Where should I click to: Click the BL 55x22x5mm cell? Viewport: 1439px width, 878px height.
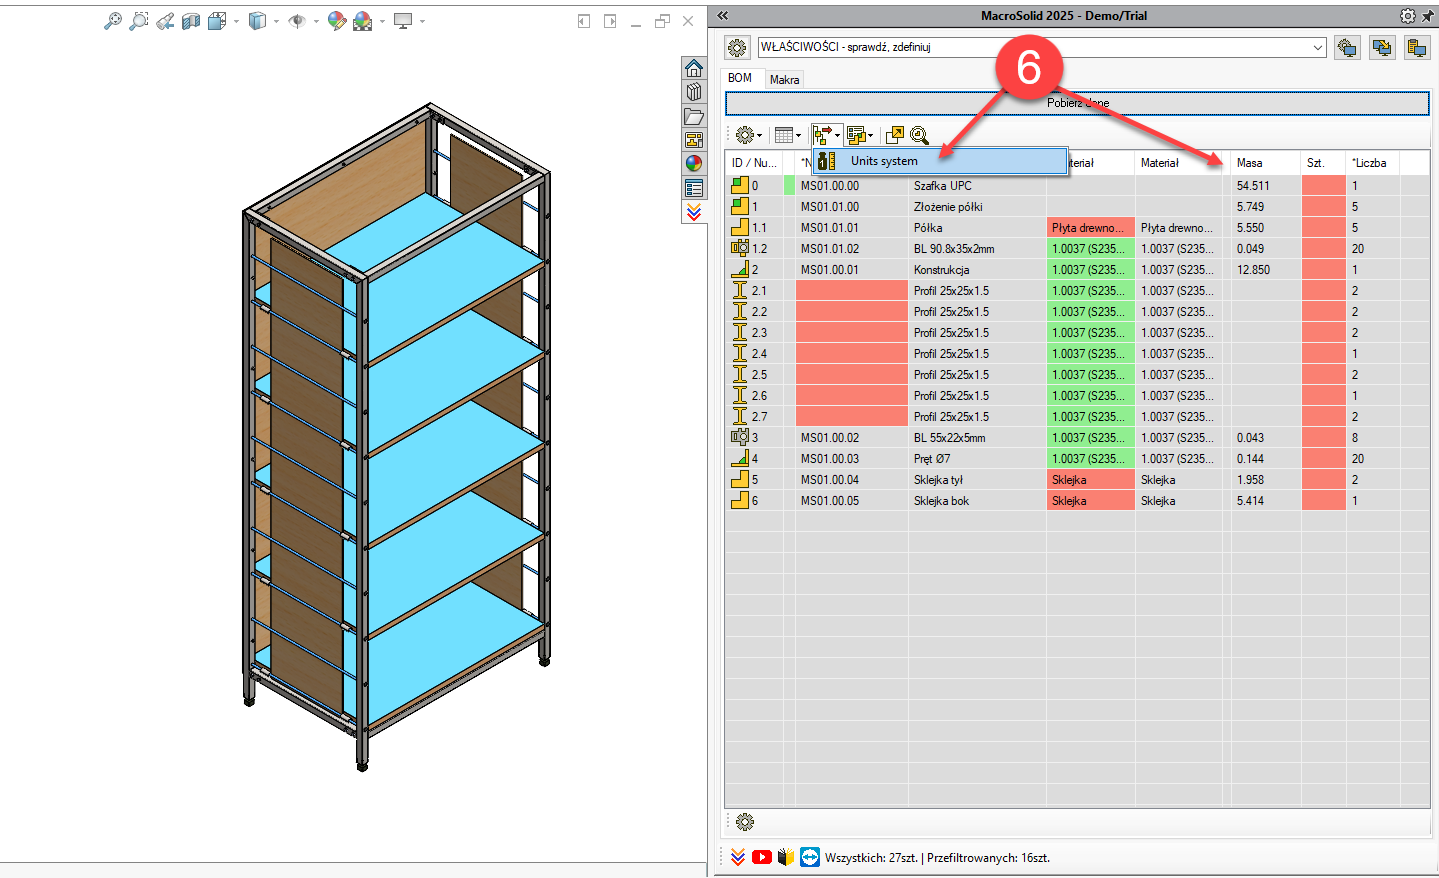[x=976, y=438]
